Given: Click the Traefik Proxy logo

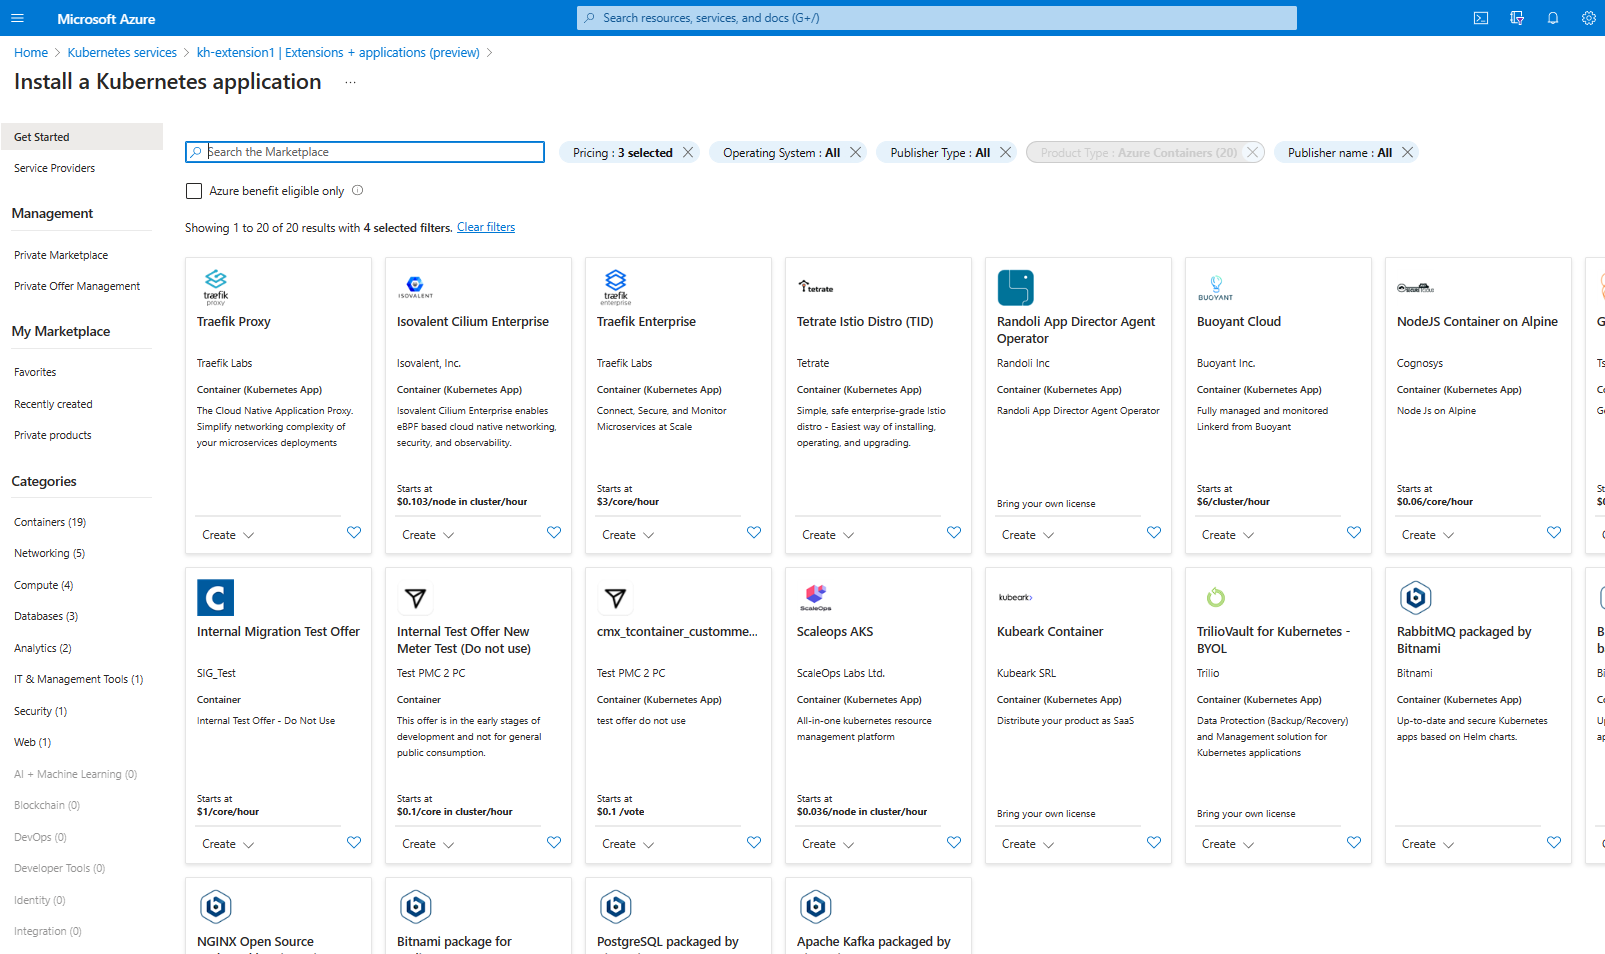Looking at the screenshot, I should 216,287.
